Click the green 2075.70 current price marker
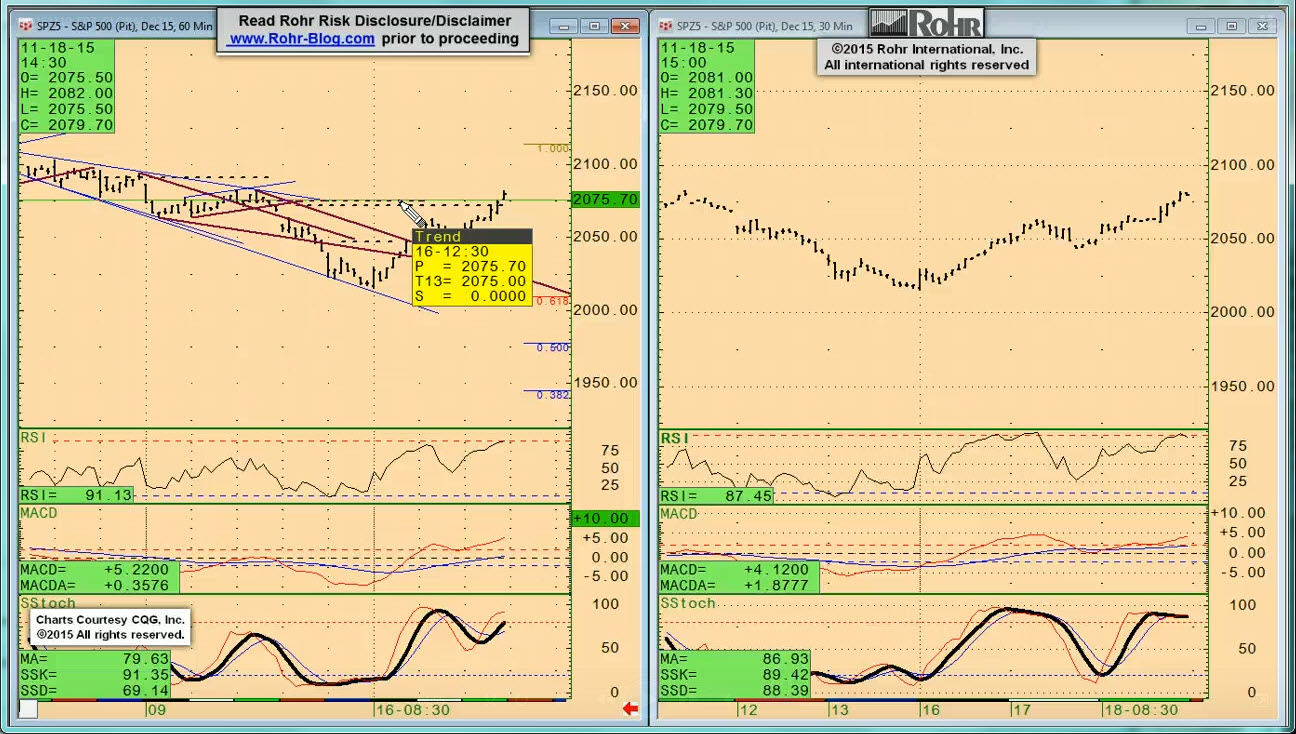 point(604,200)
